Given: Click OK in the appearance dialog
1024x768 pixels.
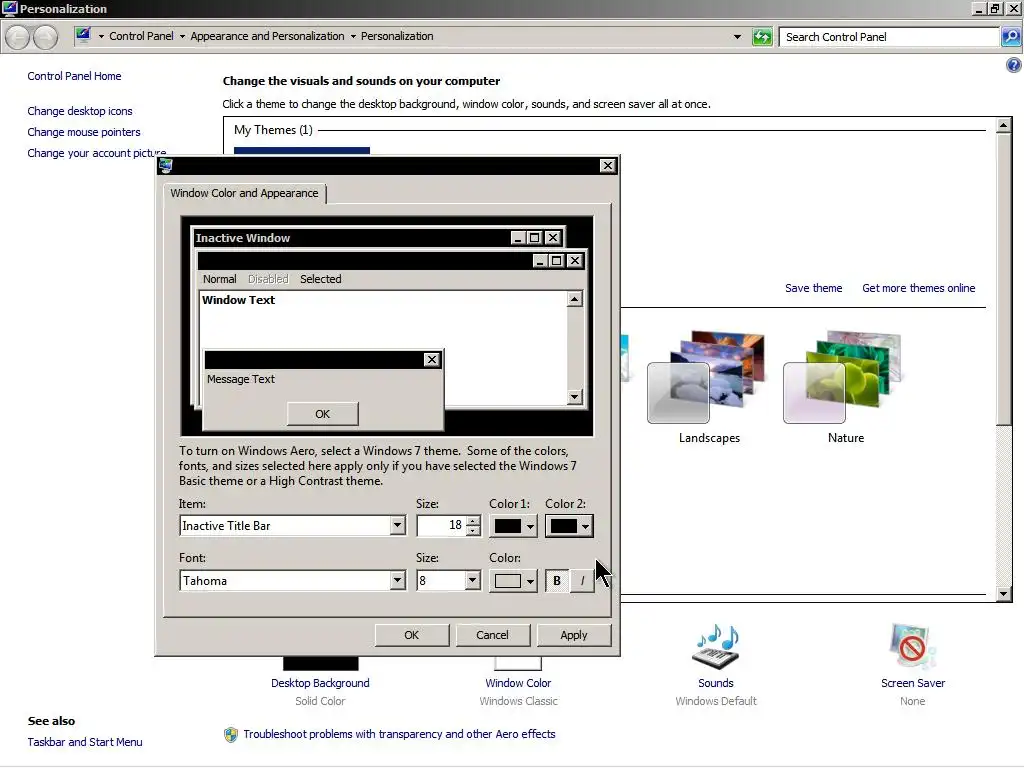Looking at the screenshot, I should (x=411, y=635).
